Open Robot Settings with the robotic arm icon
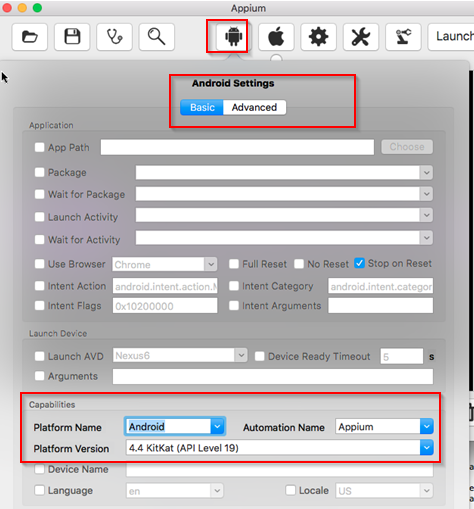Viewport: 474px width, 509px height. (403, 37)
